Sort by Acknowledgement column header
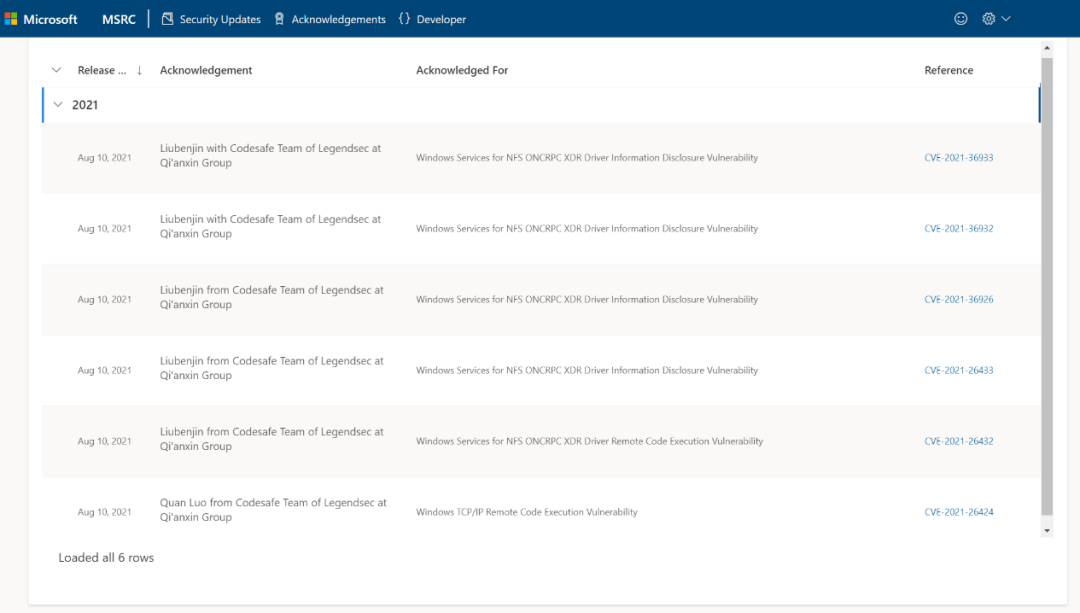Viewport: 1080px width, 613px height. point(206,70)
